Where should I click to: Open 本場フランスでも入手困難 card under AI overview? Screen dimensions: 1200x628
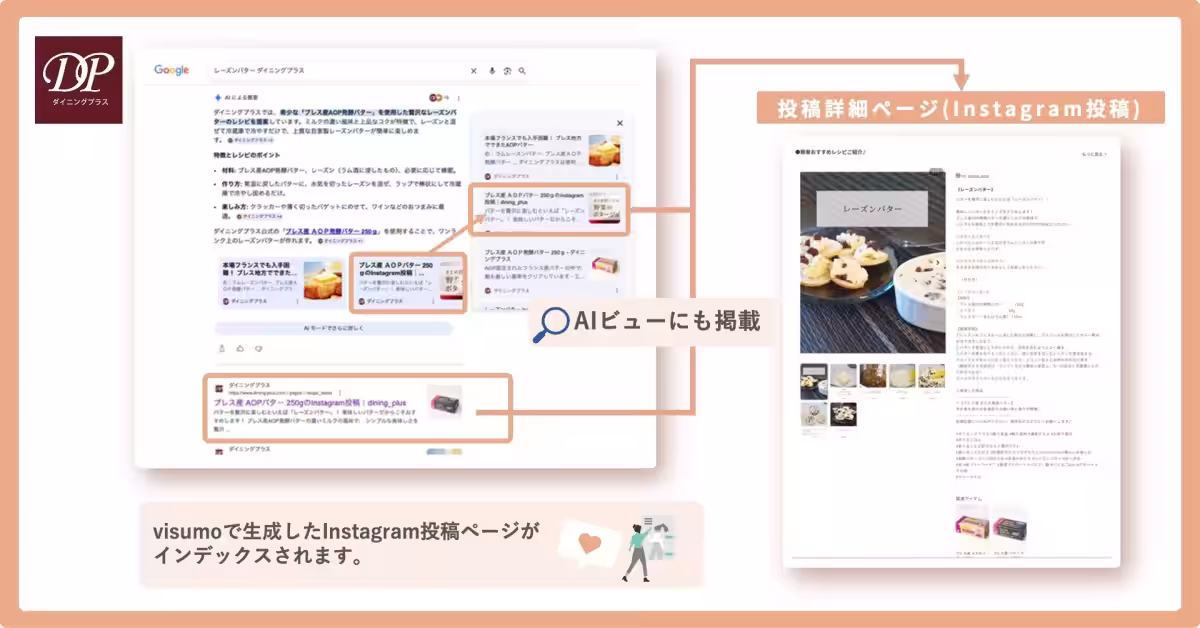(x=281, y=283)
